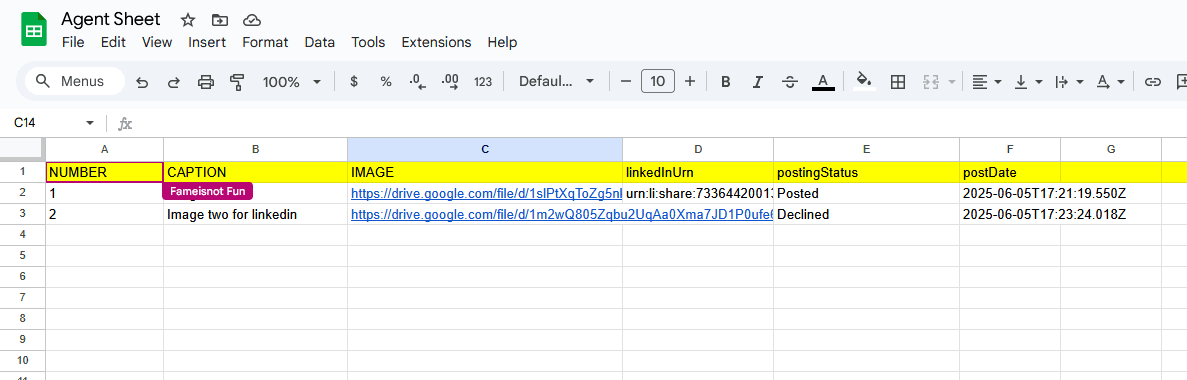The height and width of the screenshot is (380, 1187).
Task: Select the CAPTION header cell
Action: [x=255, y=173]
